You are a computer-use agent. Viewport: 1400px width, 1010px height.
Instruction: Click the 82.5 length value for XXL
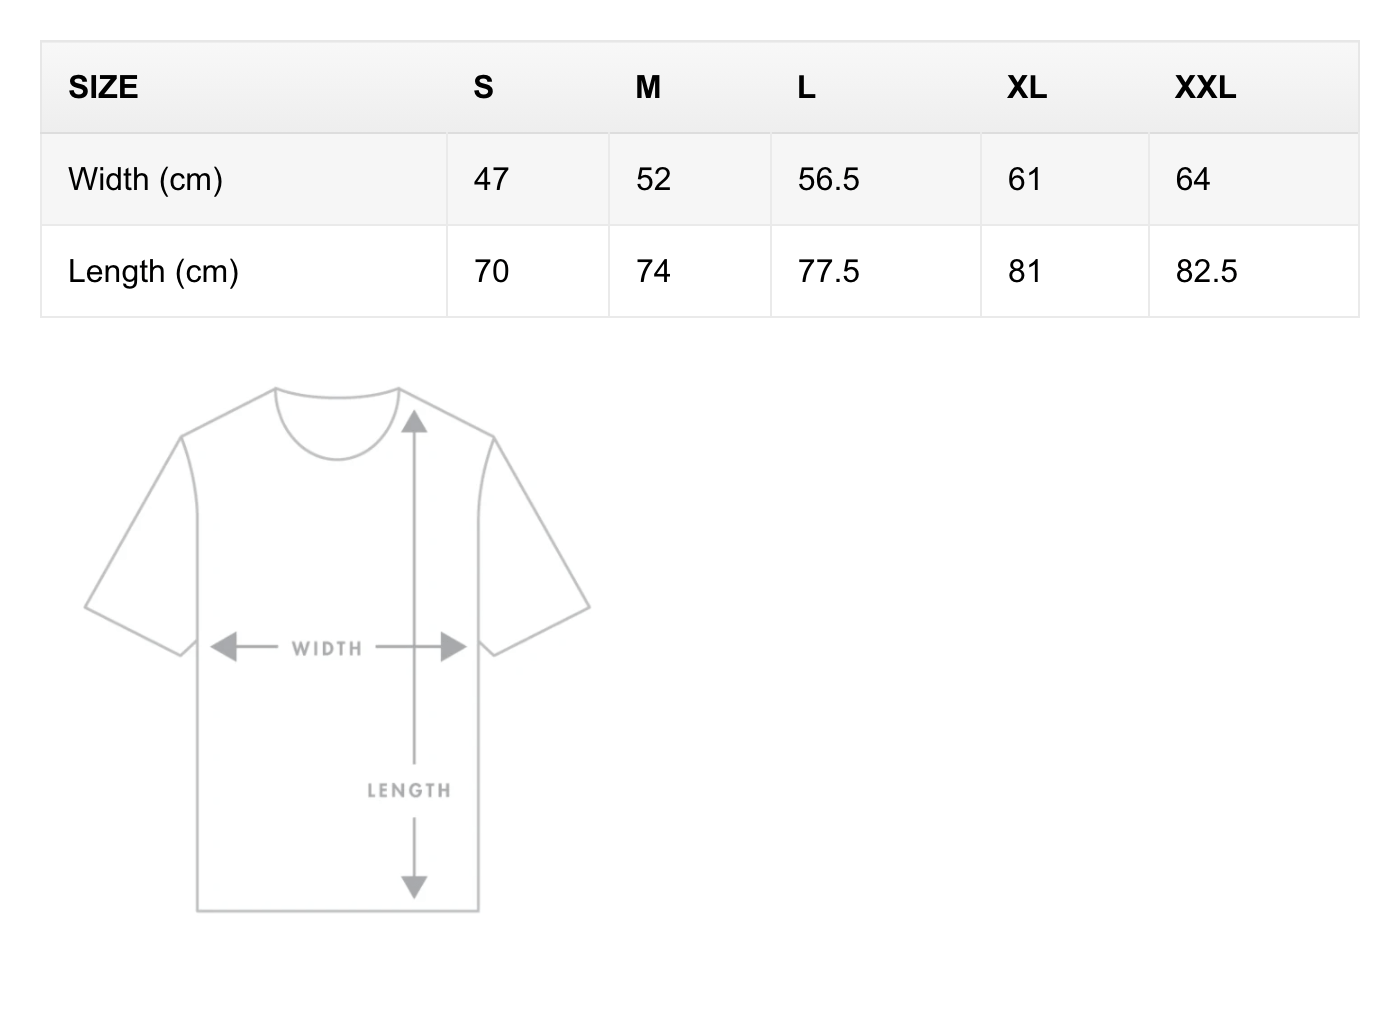1206,272
